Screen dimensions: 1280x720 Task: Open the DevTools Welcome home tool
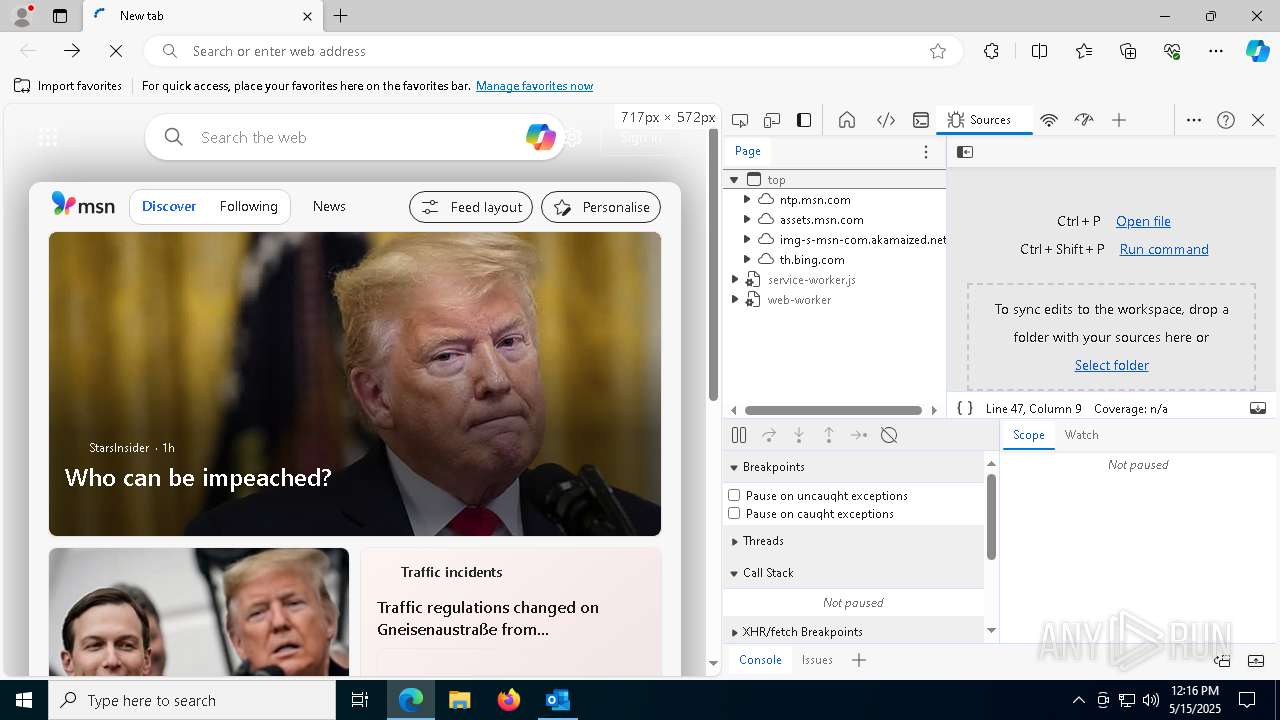[847, 120]
